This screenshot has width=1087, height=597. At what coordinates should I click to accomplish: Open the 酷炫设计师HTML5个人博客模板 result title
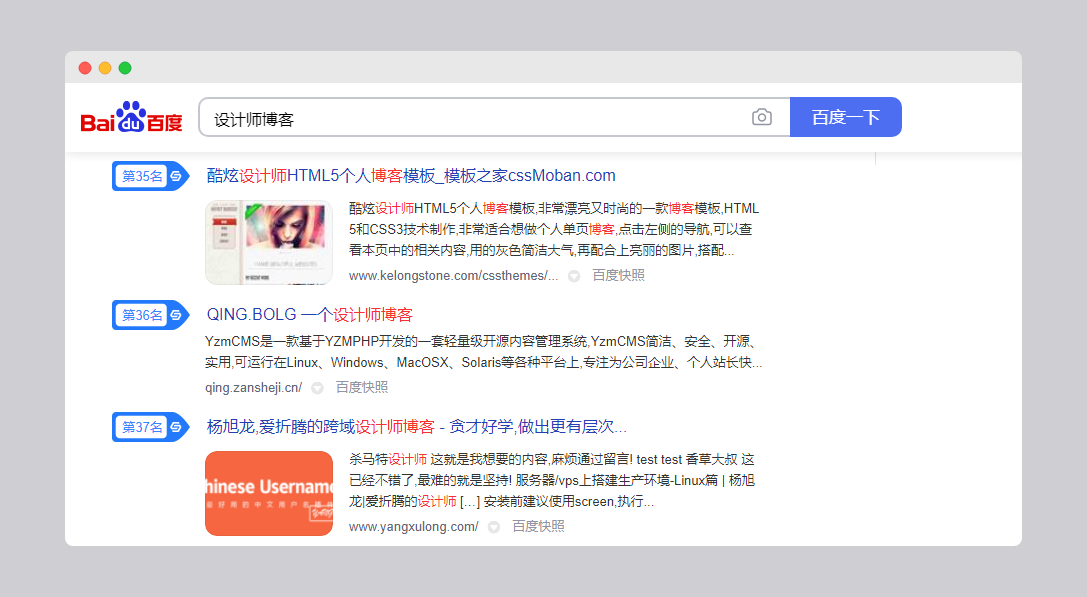[411, 176]
